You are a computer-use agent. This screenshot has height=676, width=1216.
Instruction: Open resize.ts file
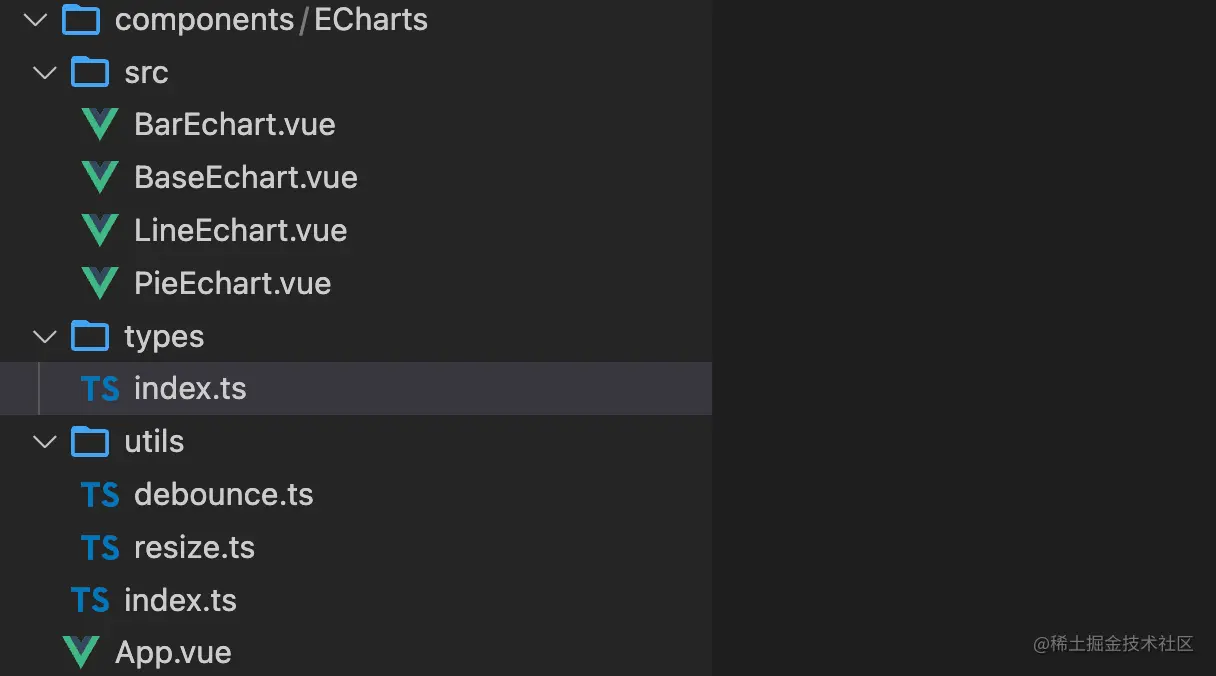click(194, 548)
